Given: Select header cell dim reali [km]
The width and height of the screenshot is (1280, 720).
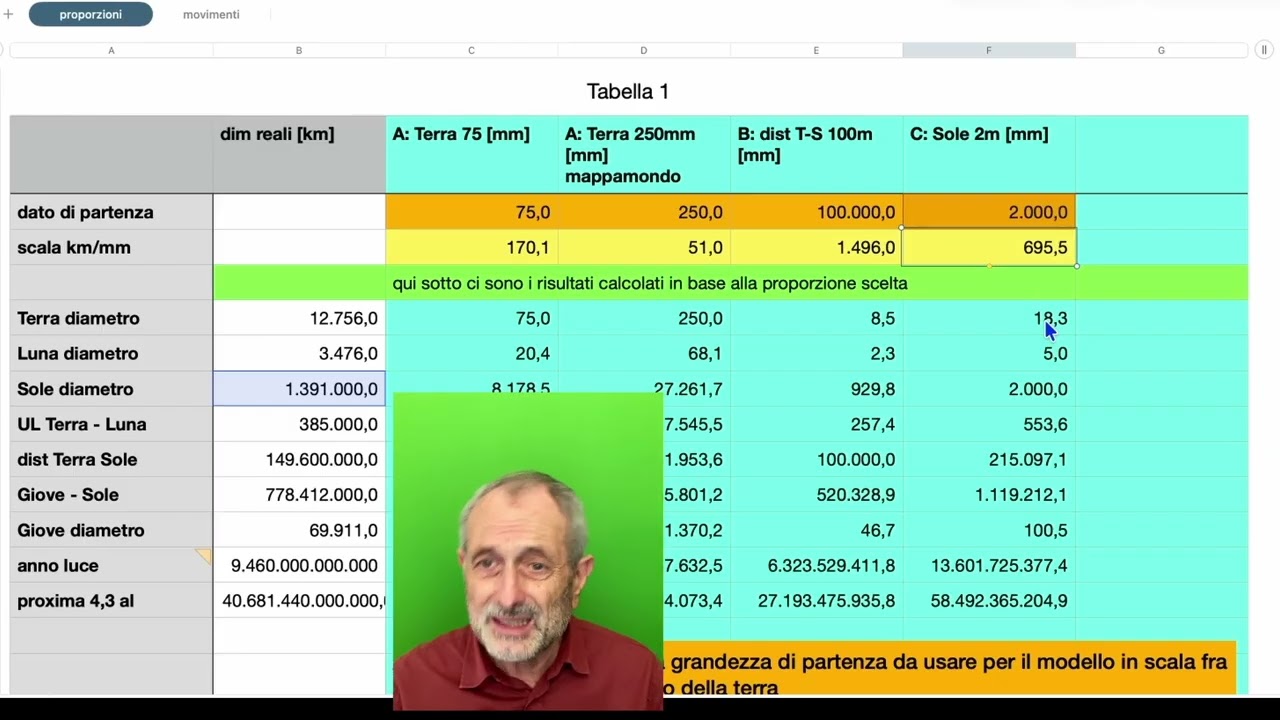Looking at the screenshot, I should click(x=299, y=154).
